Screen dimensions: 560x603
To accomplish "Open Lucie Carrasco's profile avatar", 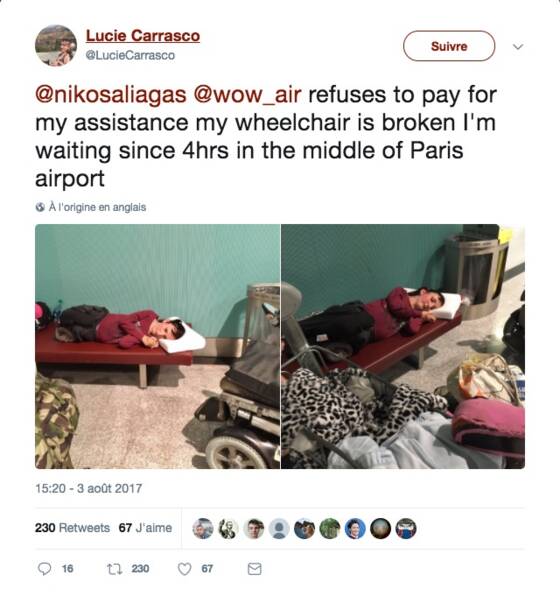I will click(56, 45).
